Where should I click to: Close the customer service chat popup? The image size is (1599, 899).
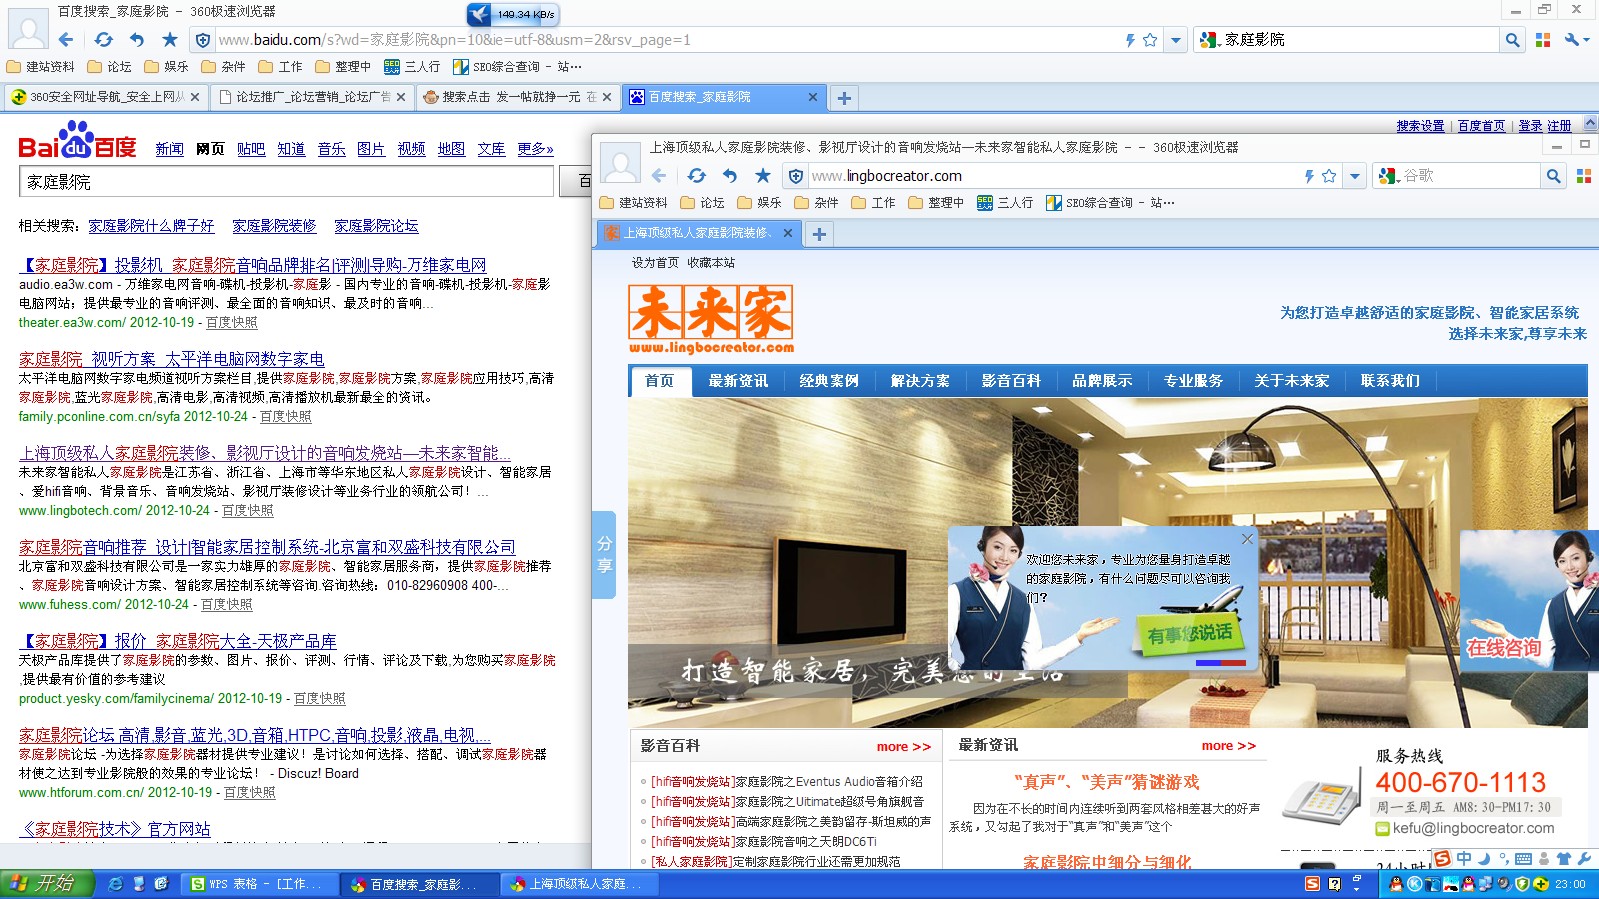1247,539
